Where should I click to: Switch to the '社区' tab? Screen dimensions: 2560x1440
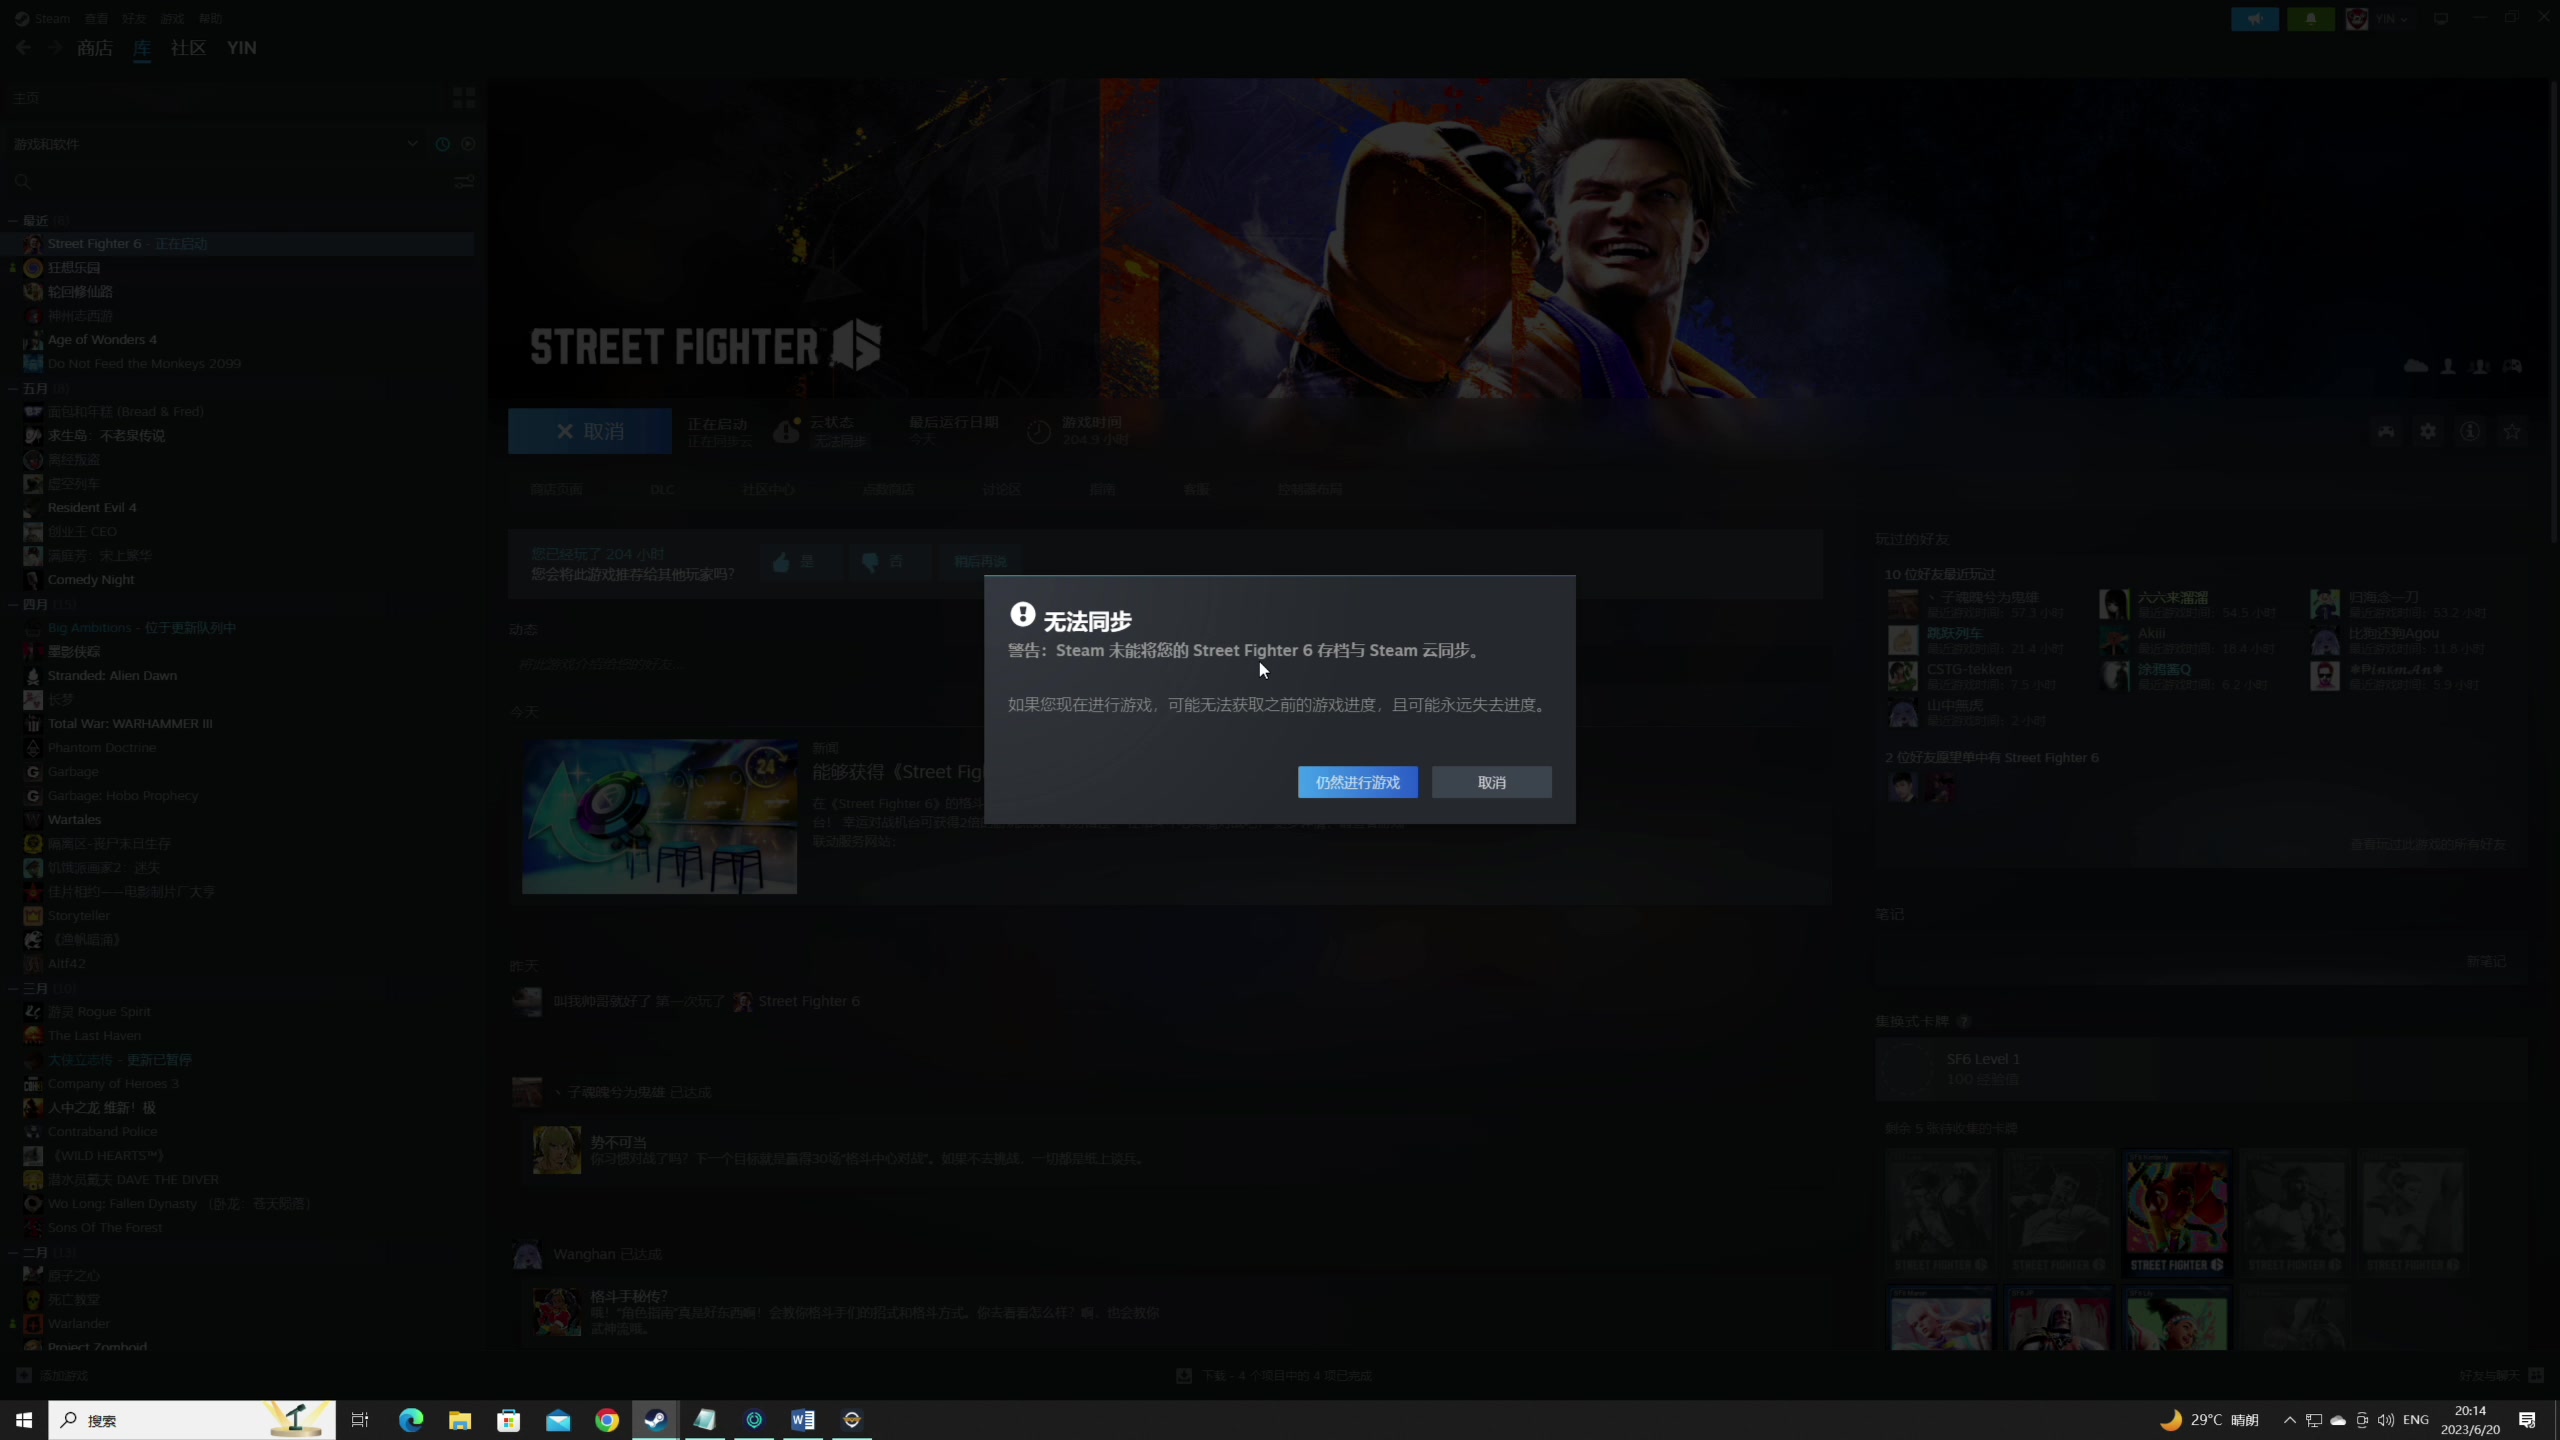[x=188, y=48]
